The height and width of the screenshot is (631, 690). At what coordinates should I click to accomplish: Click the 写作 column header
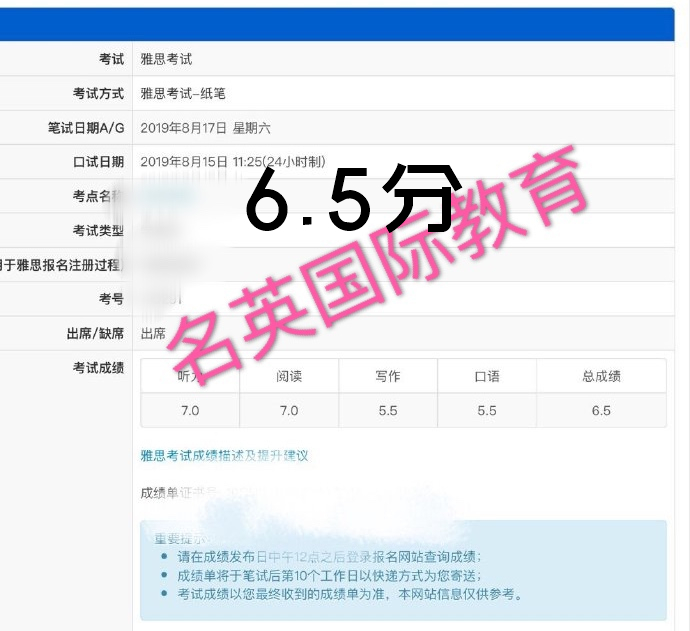click(388, 376)
